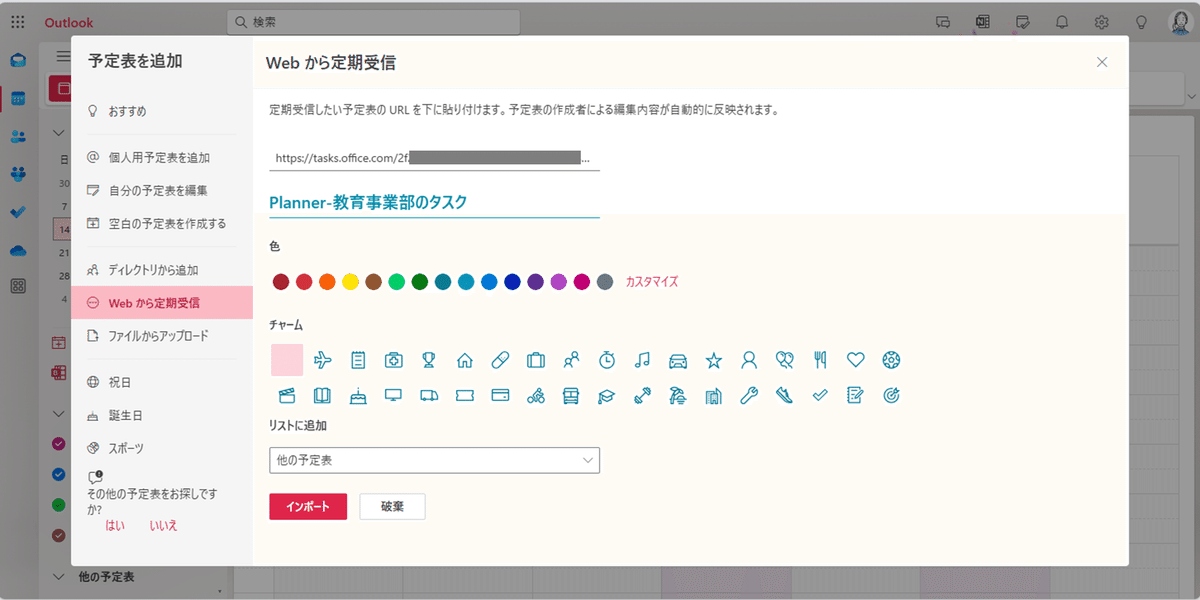Select 空白の予定表を作成する

(x=162, y=223)
